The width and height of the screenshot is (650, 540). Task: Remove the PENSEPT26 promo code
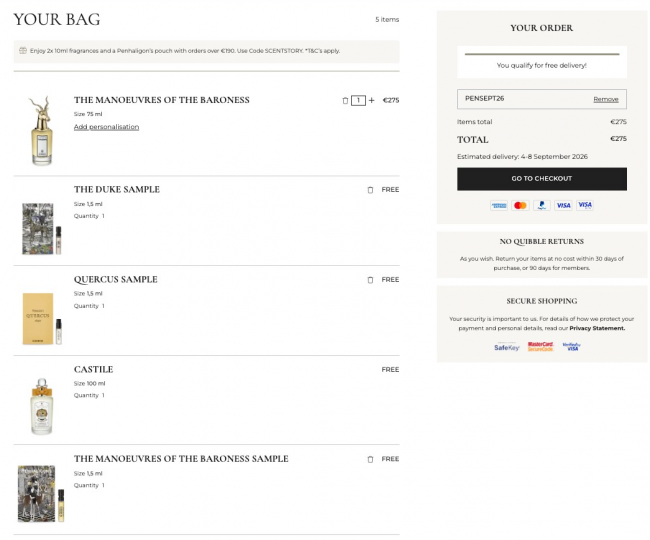606,99
